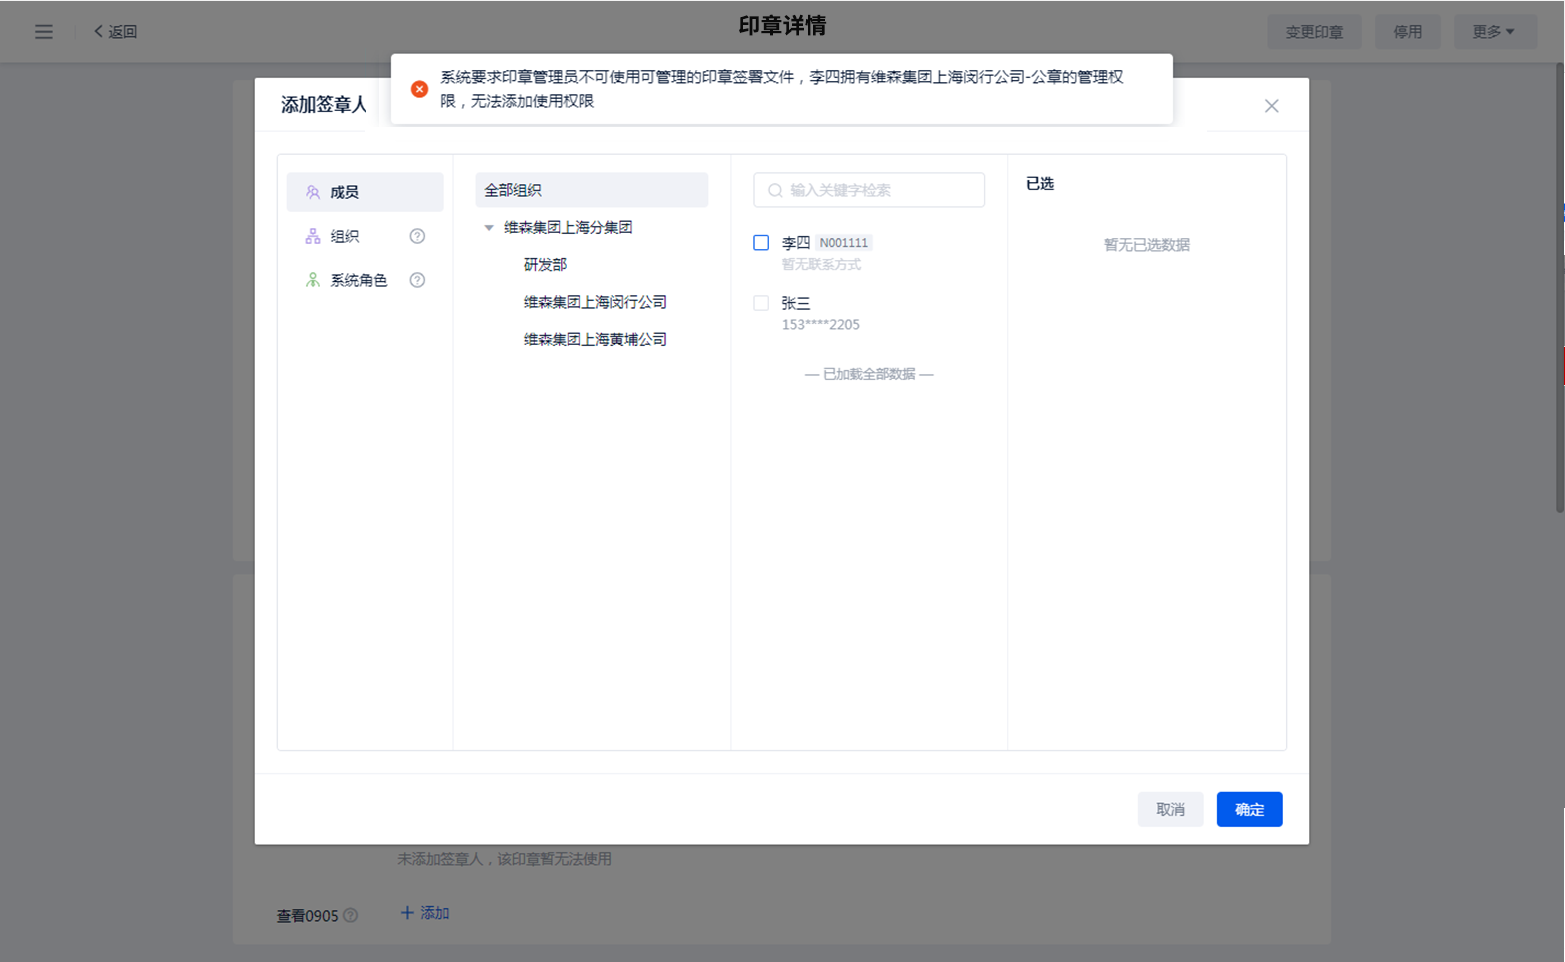
Task: Click the 停用 button
Action: tap(1408, 32)
